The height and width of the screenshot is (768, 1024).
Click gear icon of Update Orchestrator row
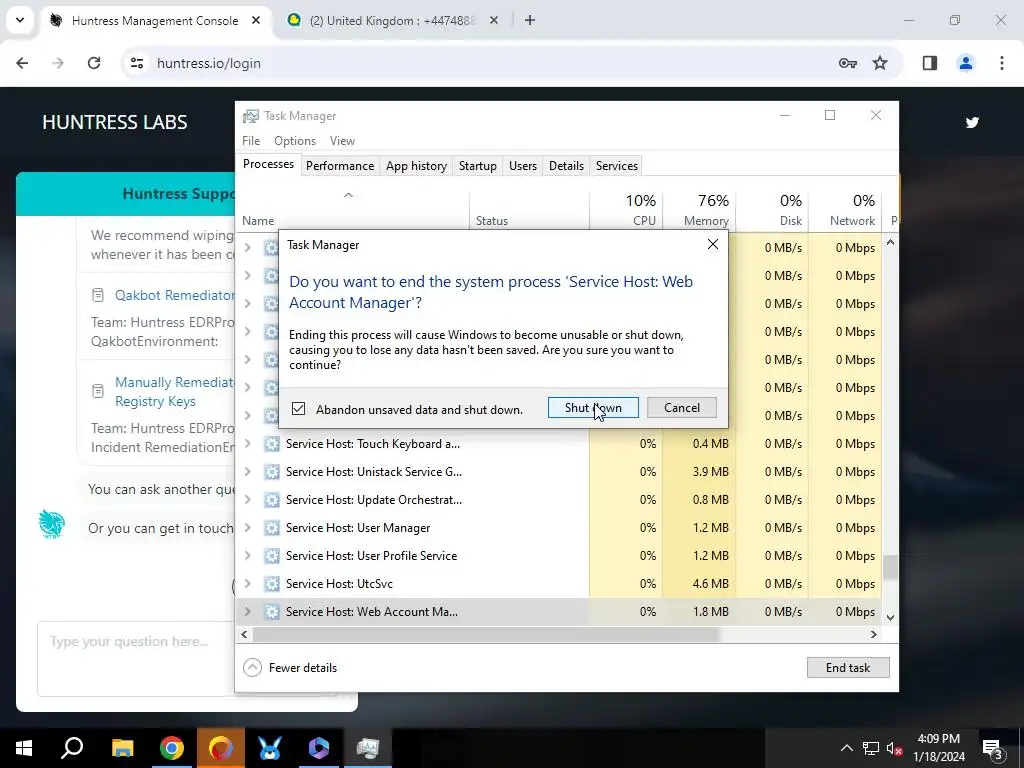tap(272, 500)
